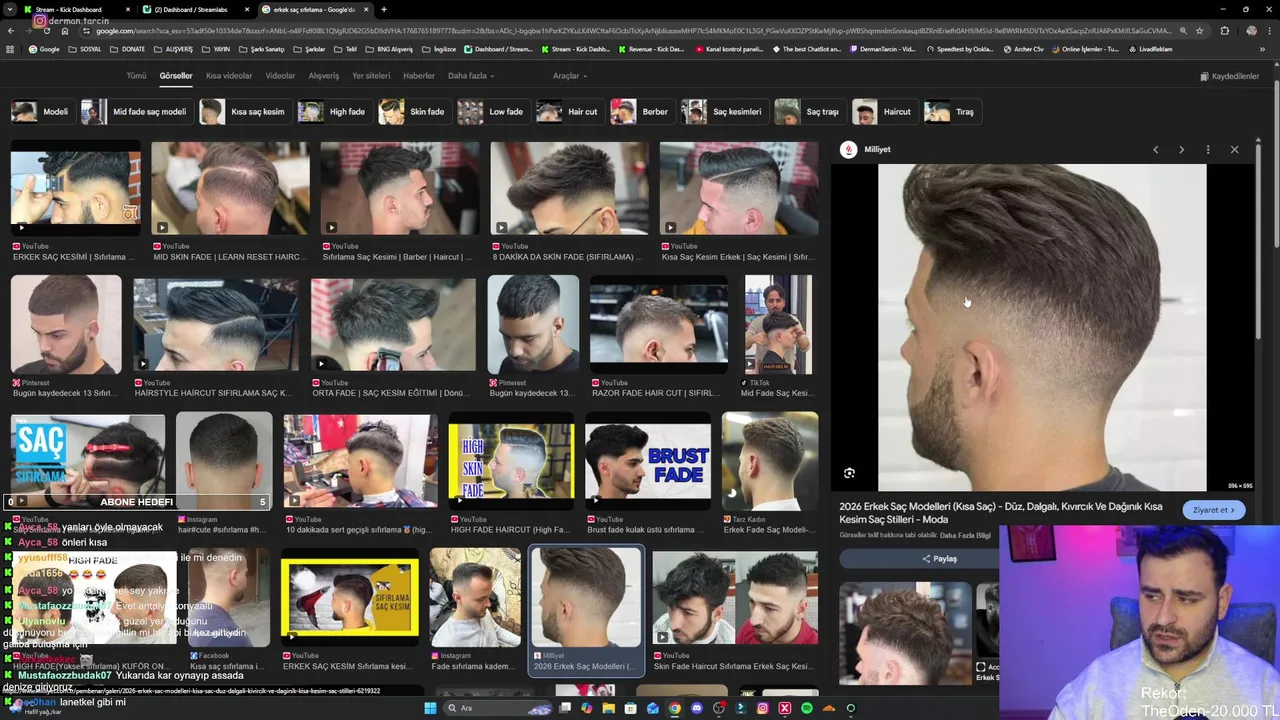
Task: Filter by High fade chip
Action: pos(333,112)
